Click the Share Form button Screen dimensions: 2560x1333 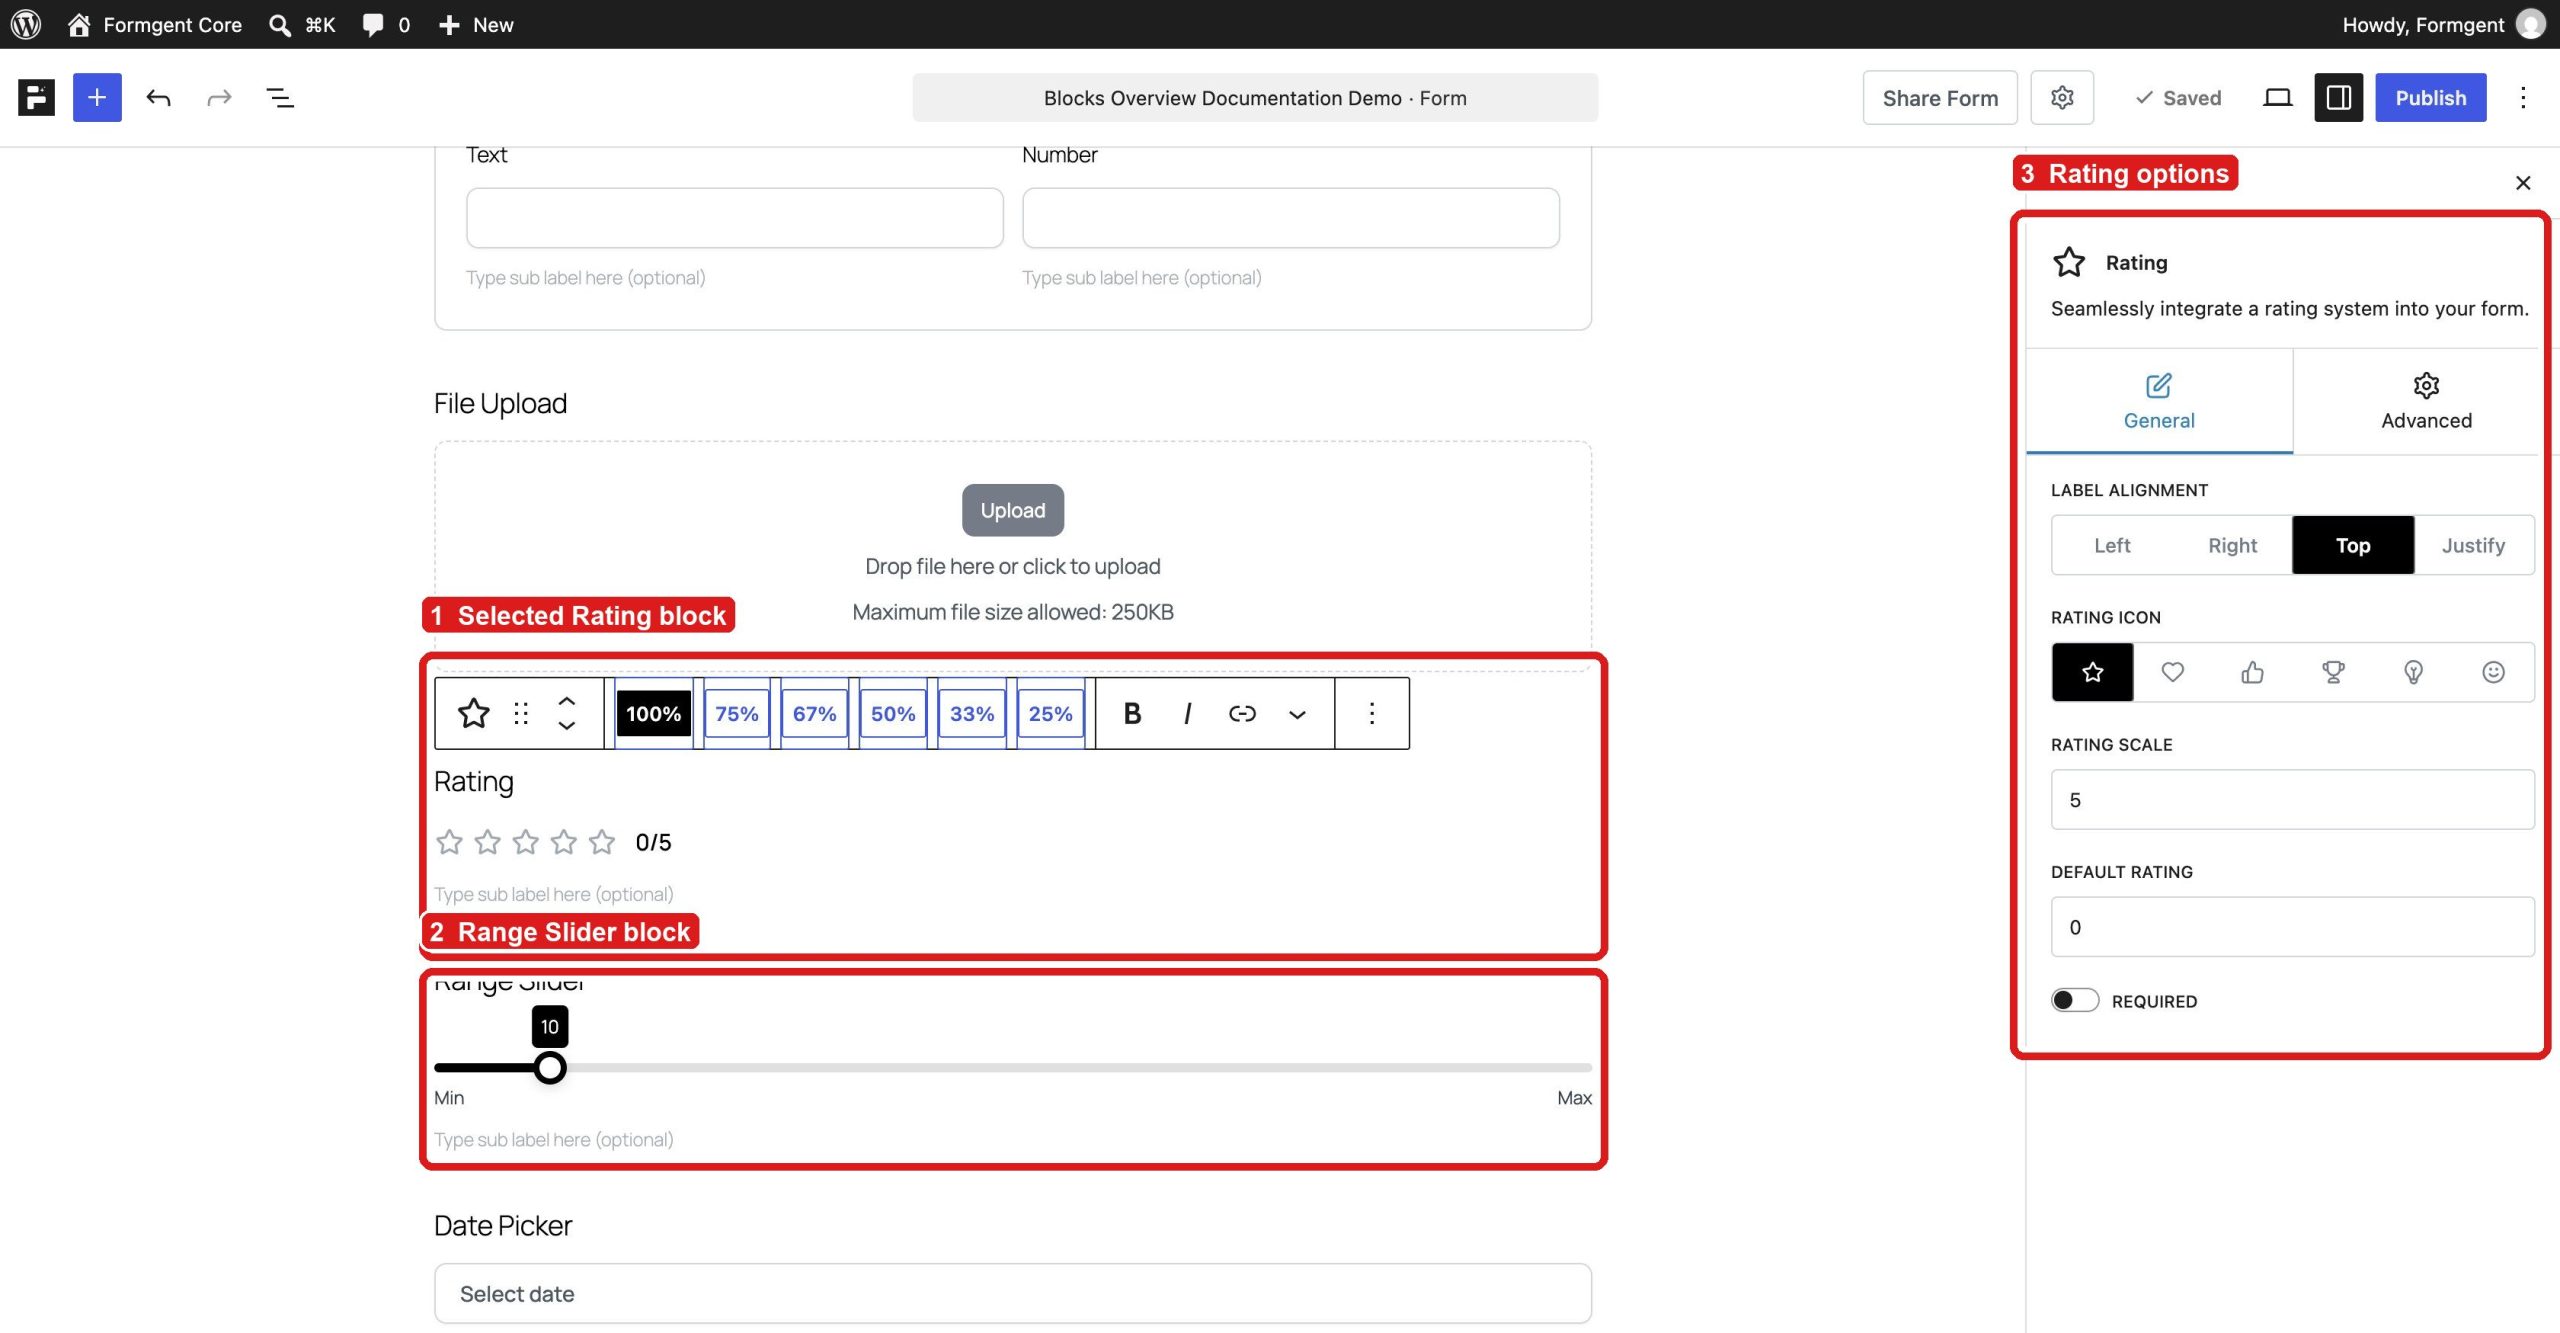coord(1940,98)
